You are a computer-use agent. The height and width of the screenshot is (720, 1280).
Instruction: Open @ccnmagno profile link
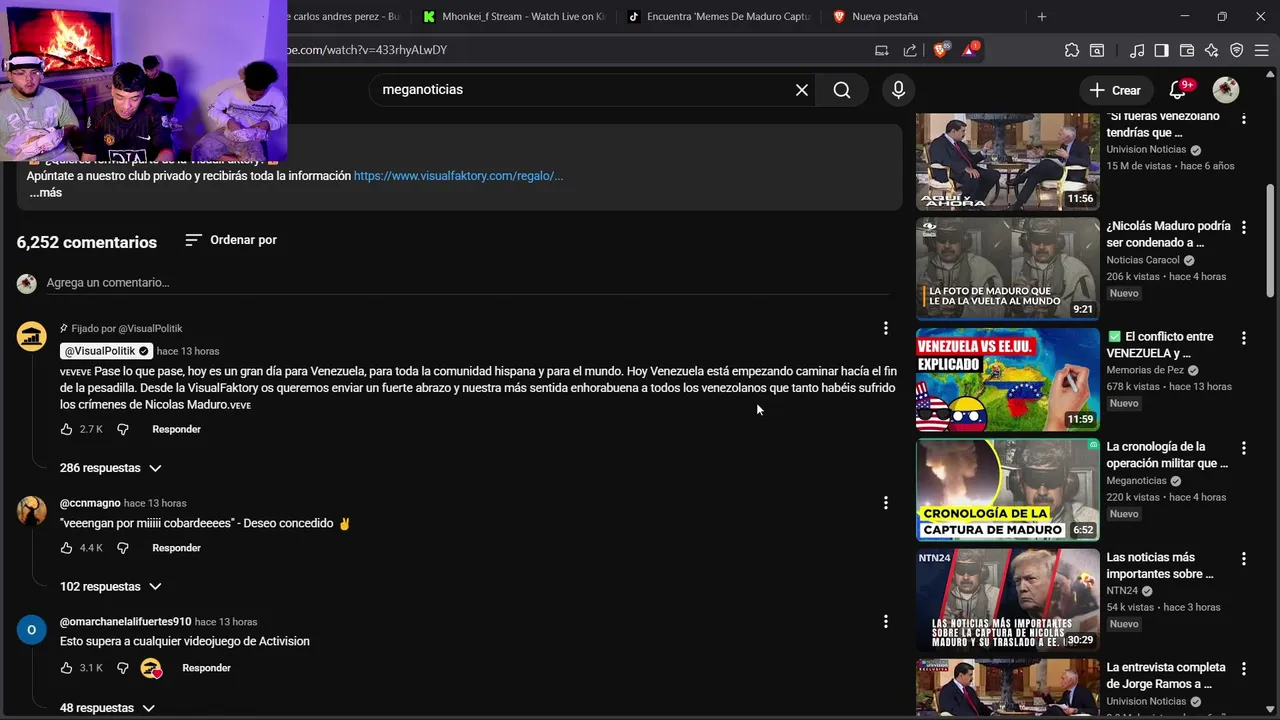pyautogui.click(x=90, y=503)
